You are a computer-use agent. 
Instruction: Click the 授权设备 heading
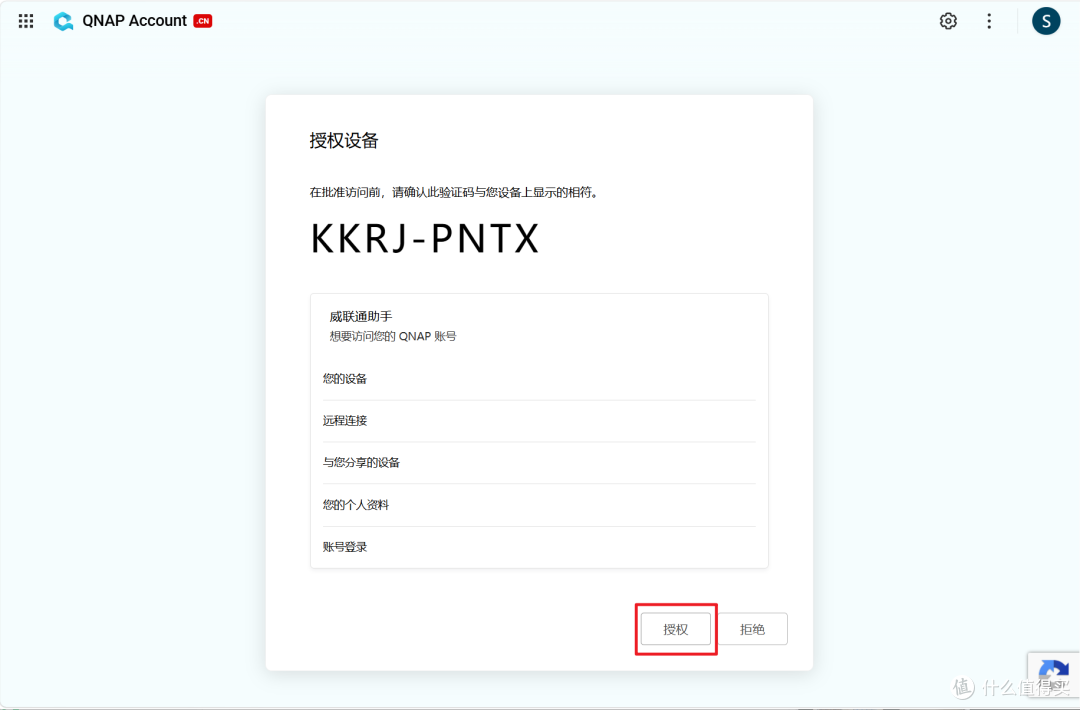344,140
